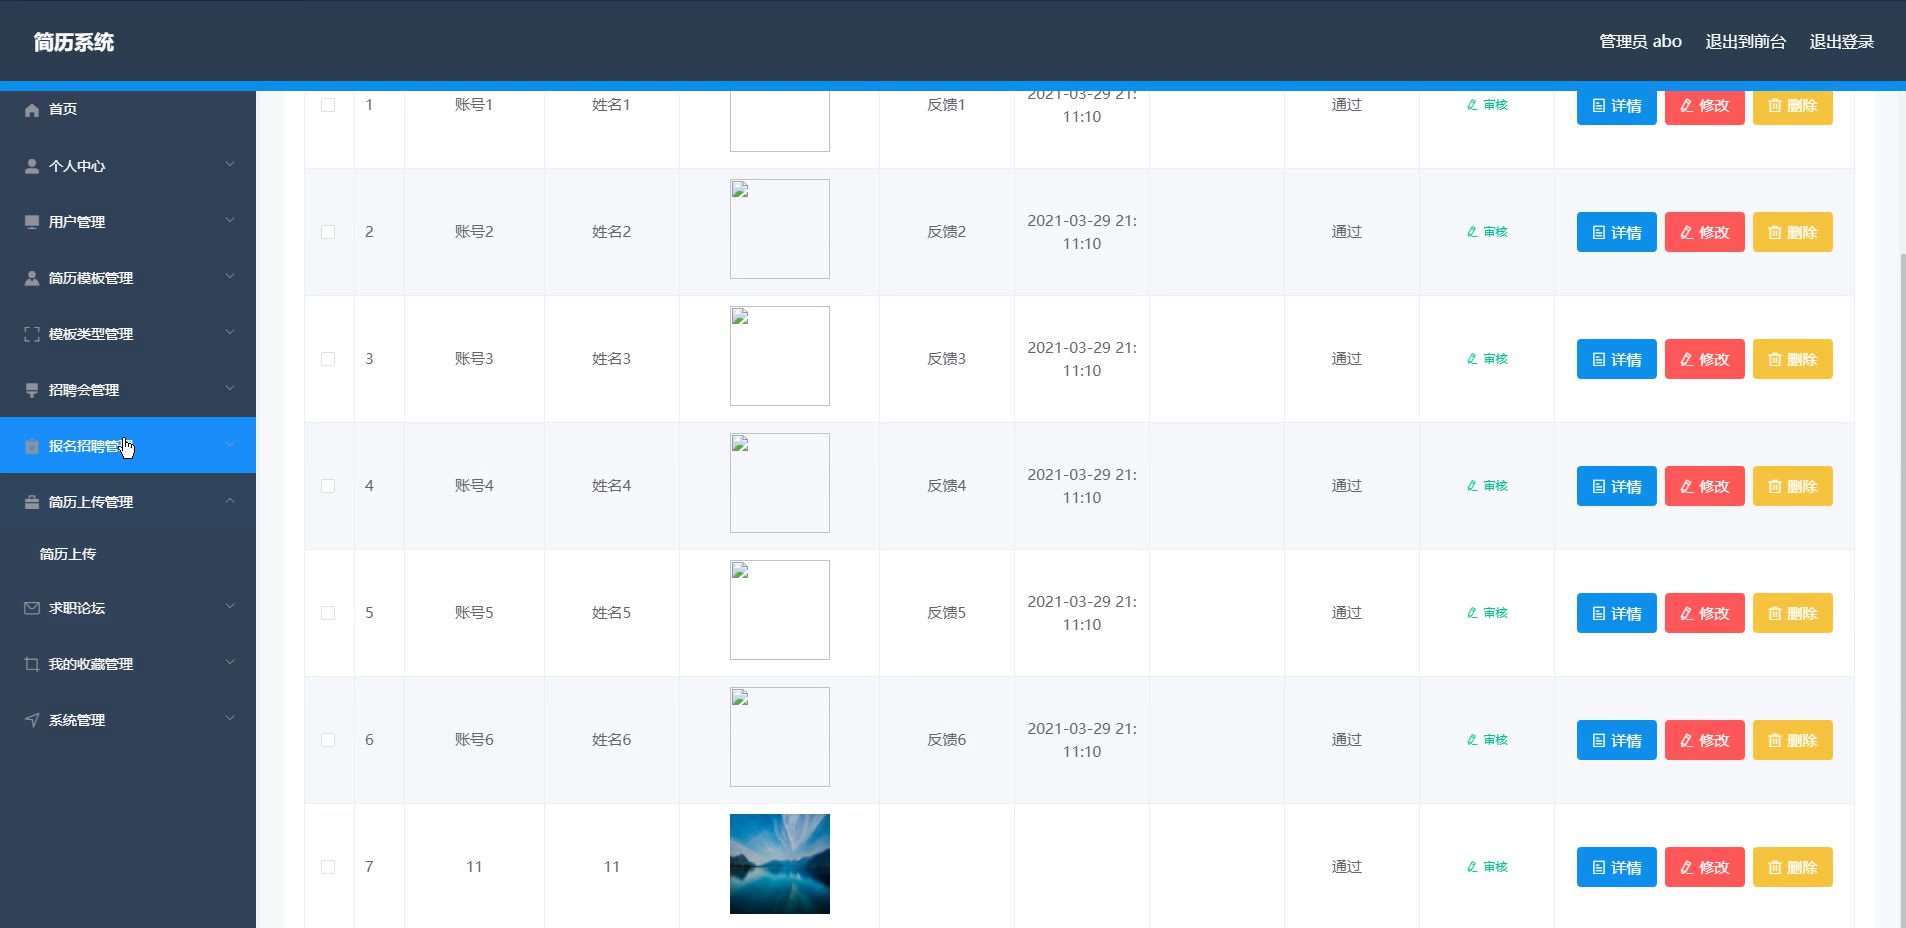Image resolution: width=1906 pixels, height=928 pixels.
Task: Click the 审核 review icon in row 1
Action: coord(1472,105)
